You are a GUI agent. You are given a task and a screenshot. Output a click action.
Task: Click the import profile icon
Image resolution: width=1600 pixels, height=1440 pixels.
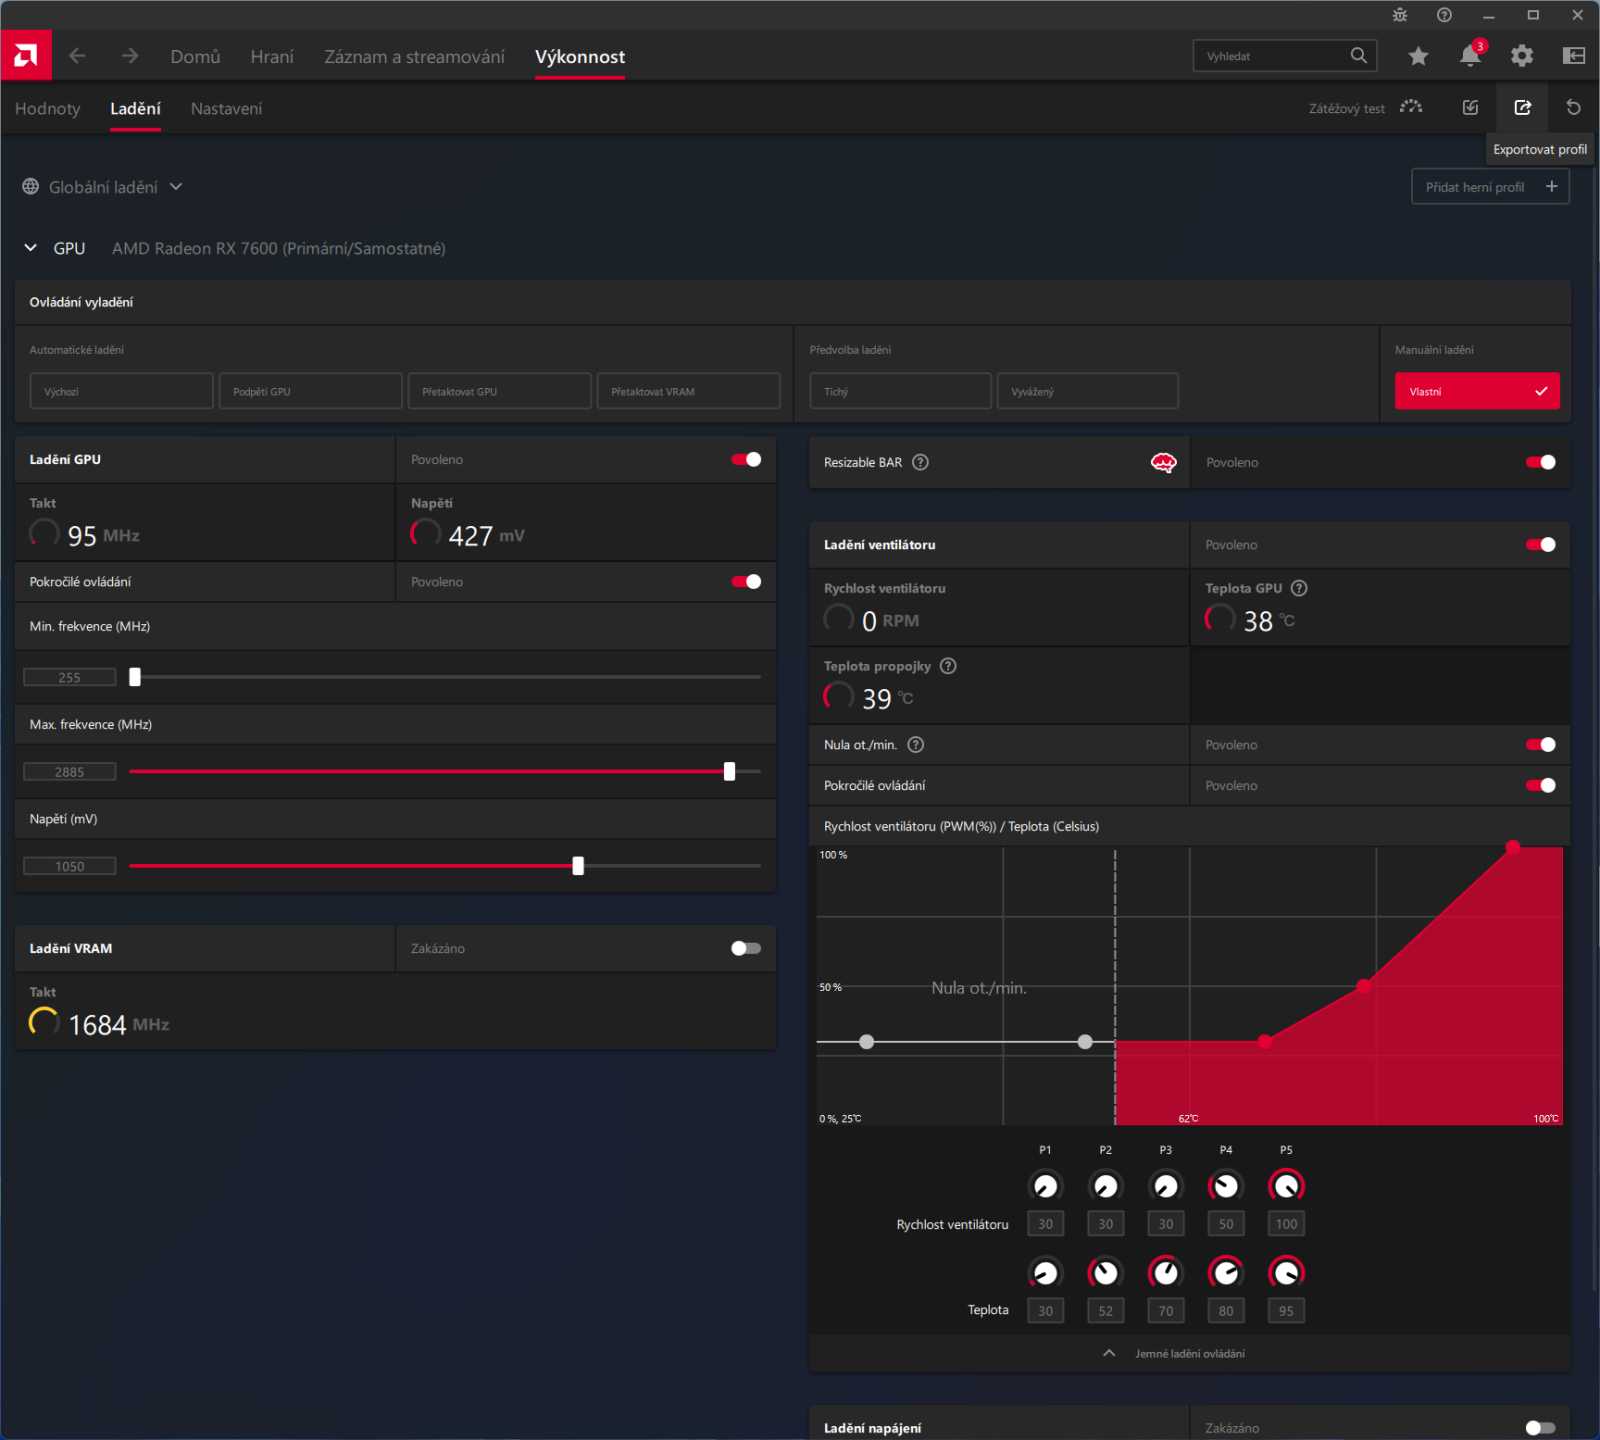click(1470, 107)
